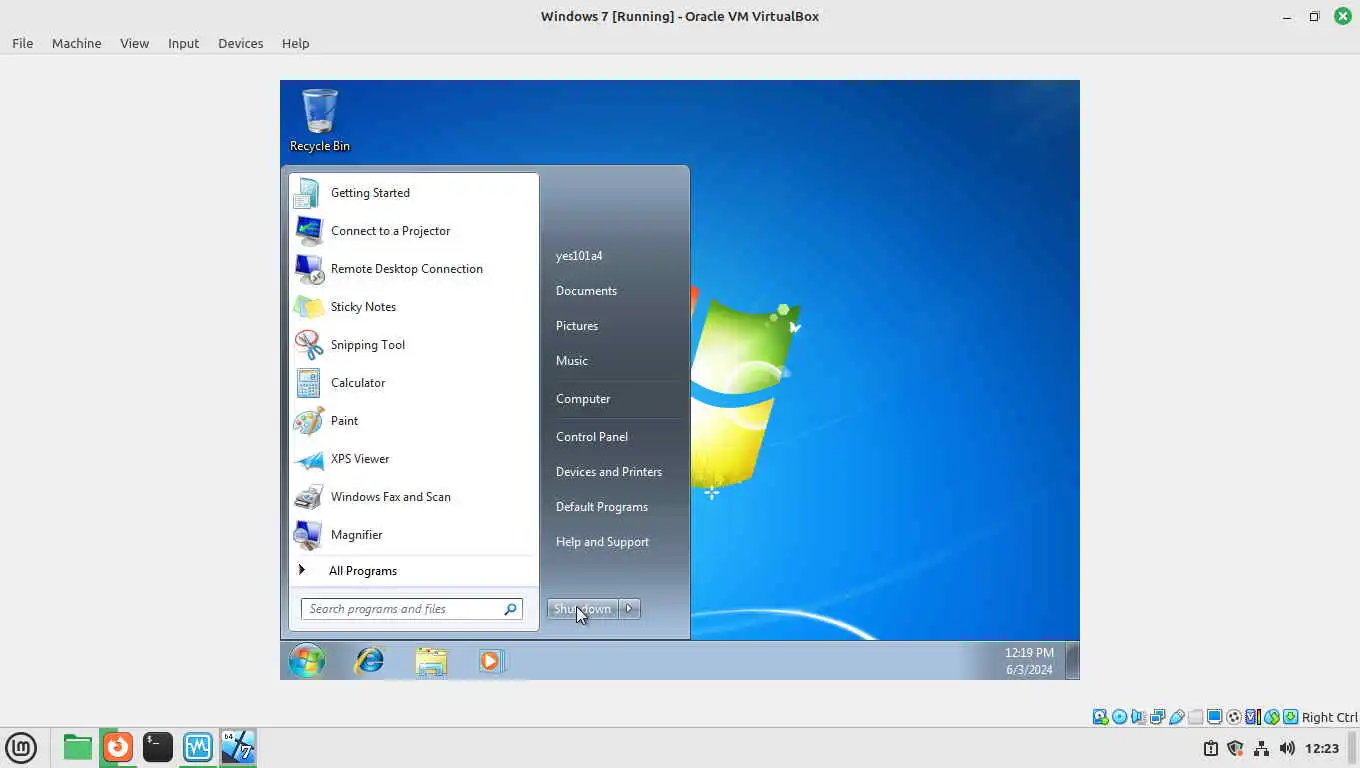The height and width of the screenshot is (768, 1360).
Task: Click VirtualBox mouse integration indicator
Action: pyautogui.click(x=1272, y=717)
